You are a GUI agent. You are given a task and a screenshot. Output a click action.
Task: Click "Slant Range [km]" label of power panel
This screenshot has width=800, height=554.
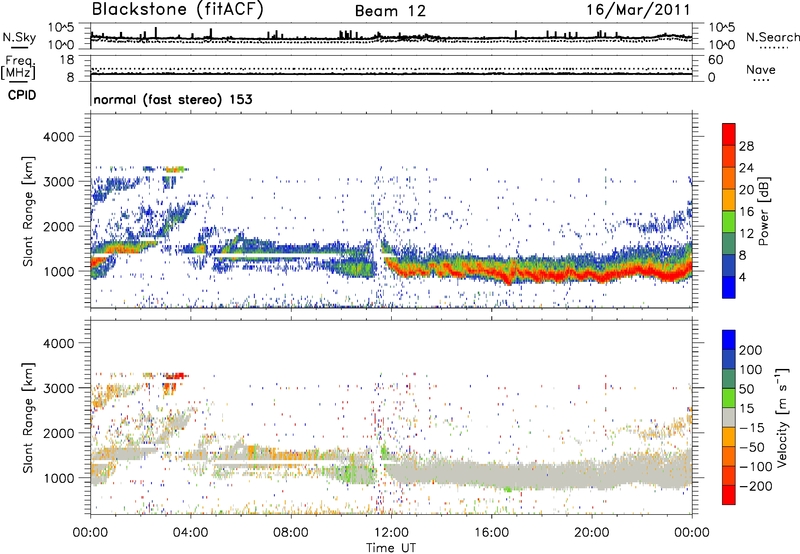28,212
